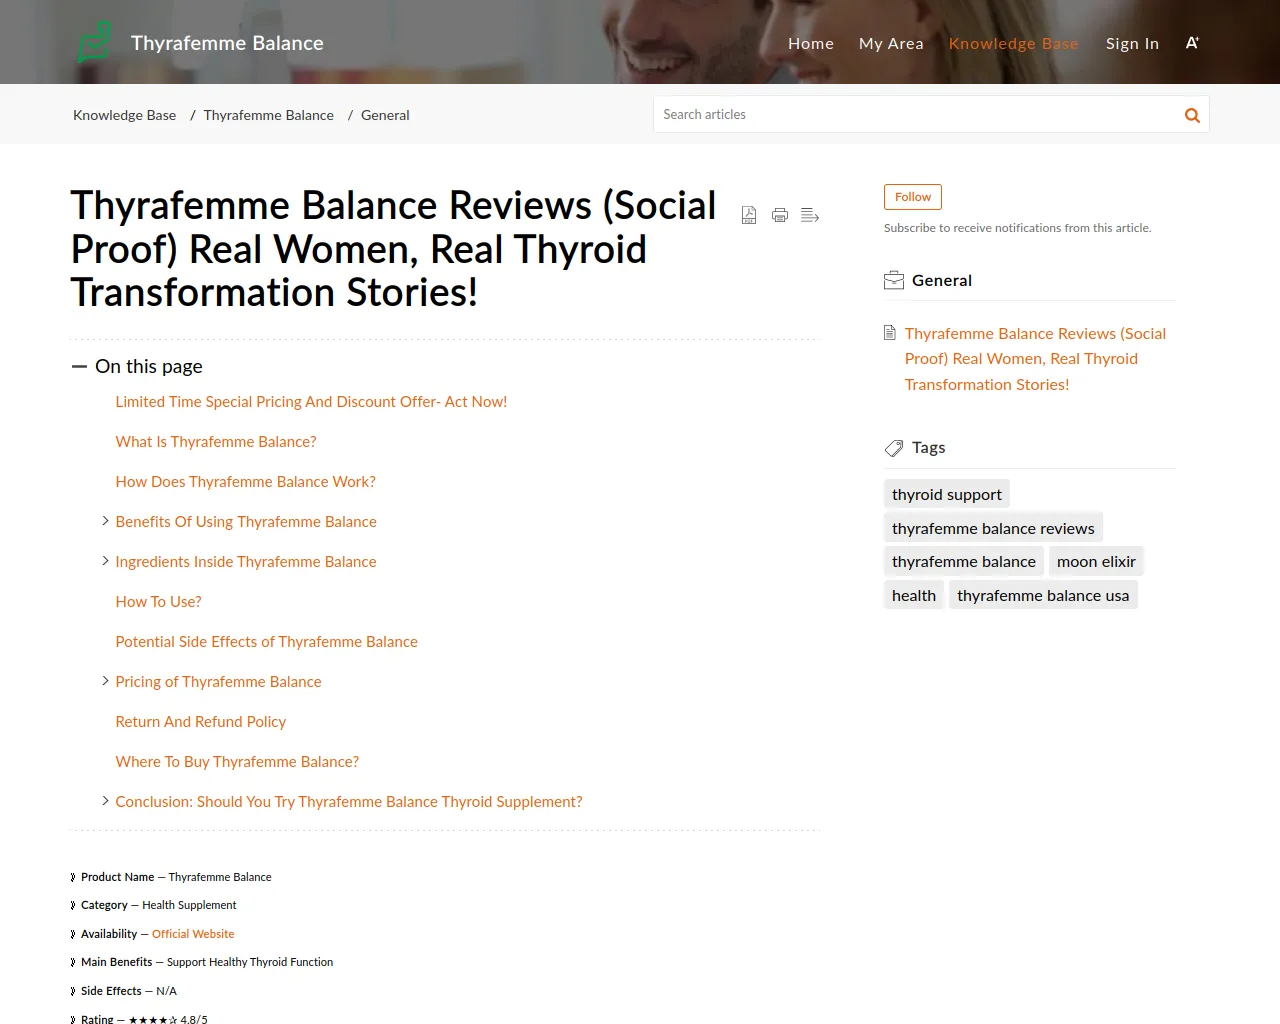The image size is (1280, 1024).
Task: Jump to What Is Thyrafemme Balance?
Action: pyautogui.click(x=216, y=441)
